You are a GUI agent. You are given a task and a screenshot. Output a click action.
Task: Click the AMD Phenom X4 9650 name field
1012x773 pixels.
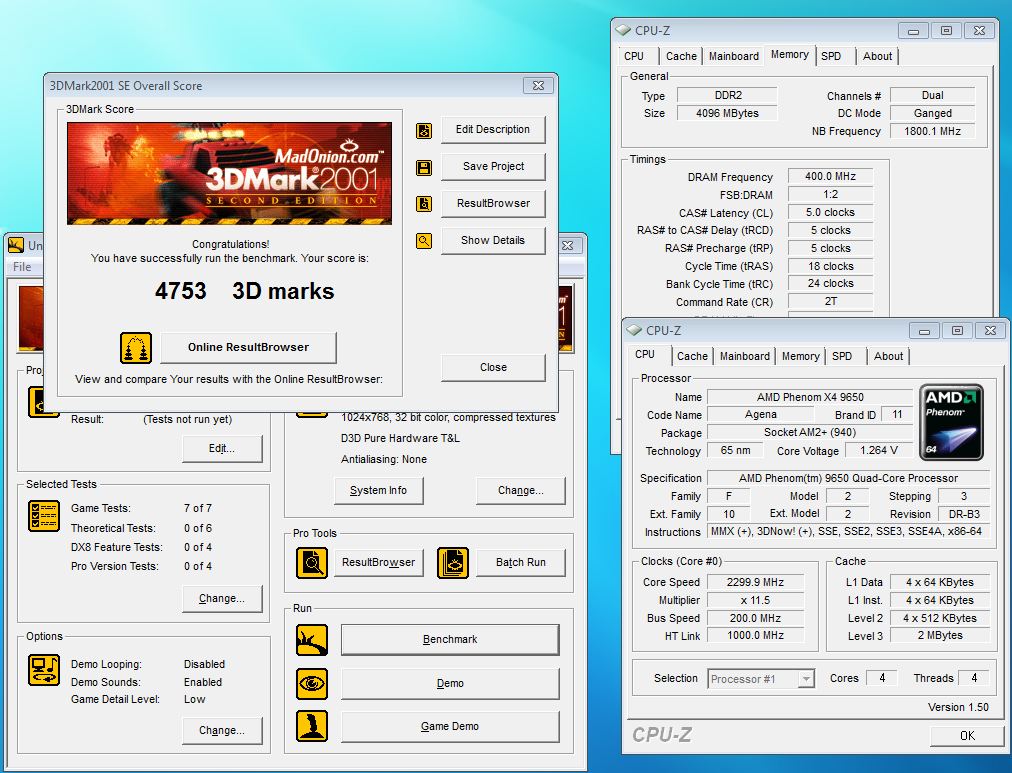click(x=810, y=397)
